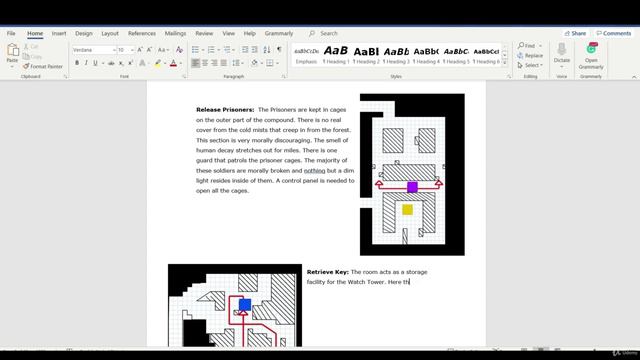Sort the selected text
The image size is (640, 360).
(267, 50)
